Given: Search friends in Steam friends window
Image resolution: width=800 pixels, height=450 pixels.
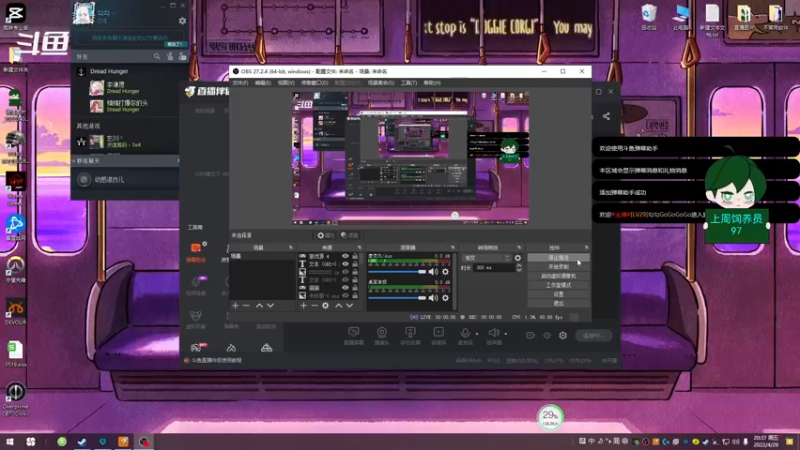Looking at the screenshot, I should tap(157, 56).
